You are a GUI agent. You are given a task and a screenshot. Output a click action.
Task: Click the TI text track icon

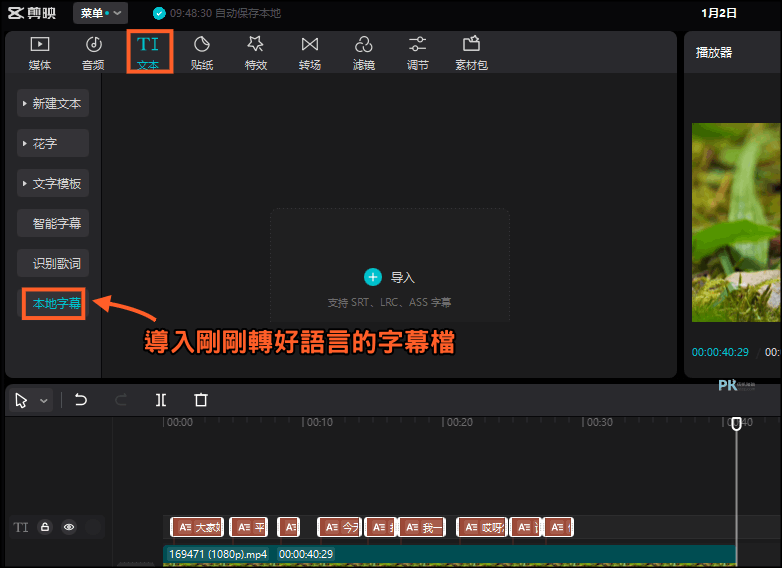20,527
